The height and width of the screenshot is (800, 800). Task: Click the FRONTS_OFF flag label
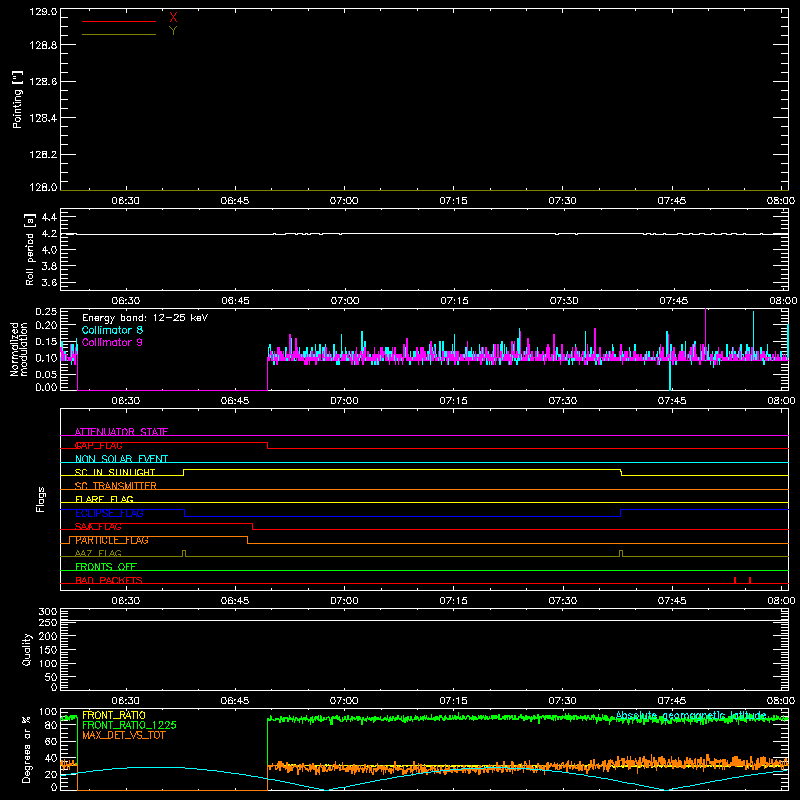[x=106, y=567]
